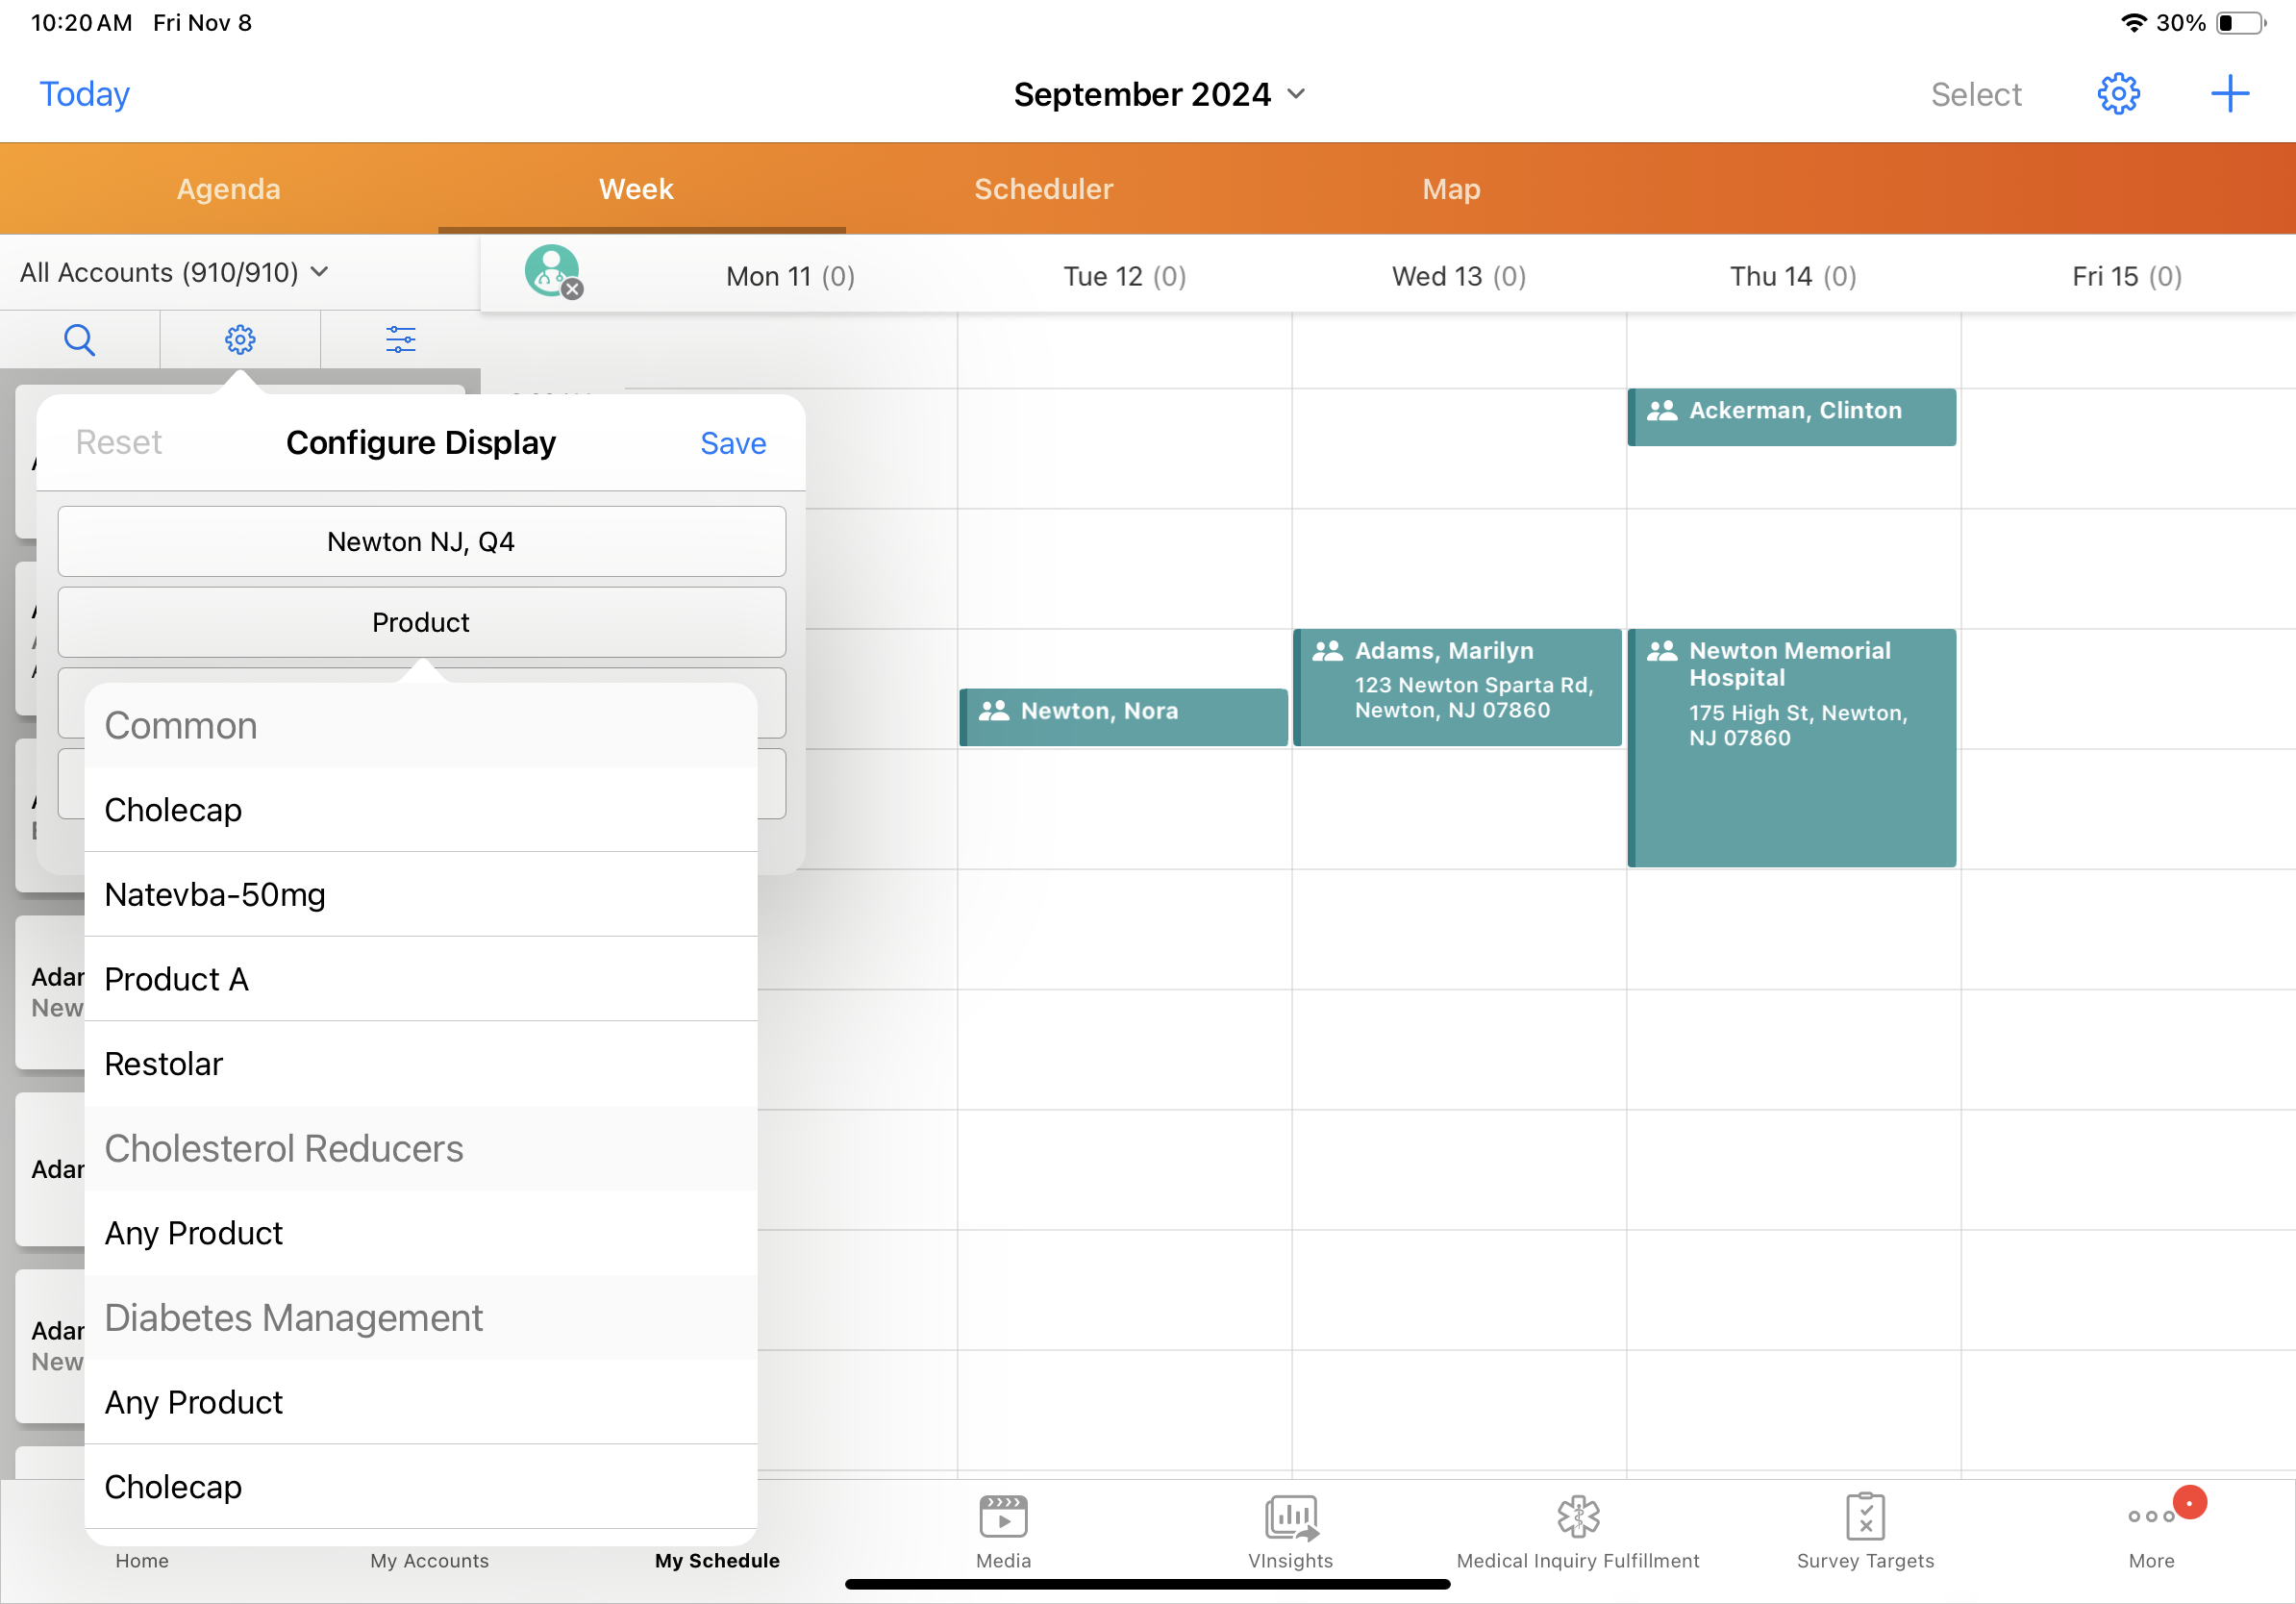Screen dimensions: 2296x1604
Task: Open the Newton NJ, Q4 selector
Action: click(421, 541)
